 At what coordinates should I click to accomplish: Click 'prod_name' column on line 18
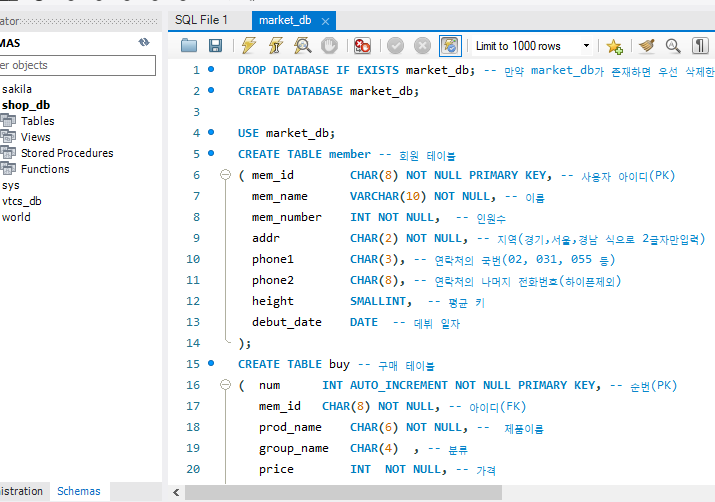click(290, 427)
